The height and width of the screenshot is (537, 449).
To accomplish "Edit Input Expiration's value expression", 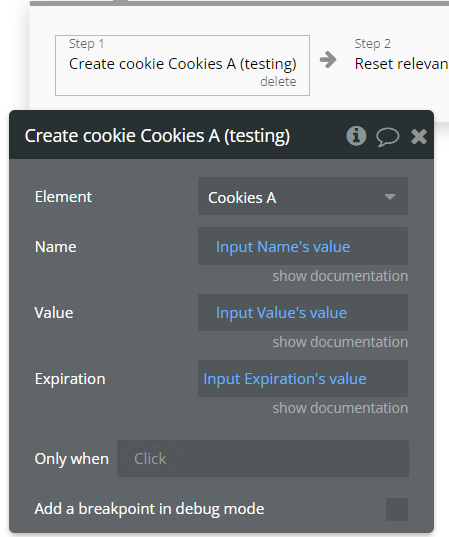I will (285, 379).
